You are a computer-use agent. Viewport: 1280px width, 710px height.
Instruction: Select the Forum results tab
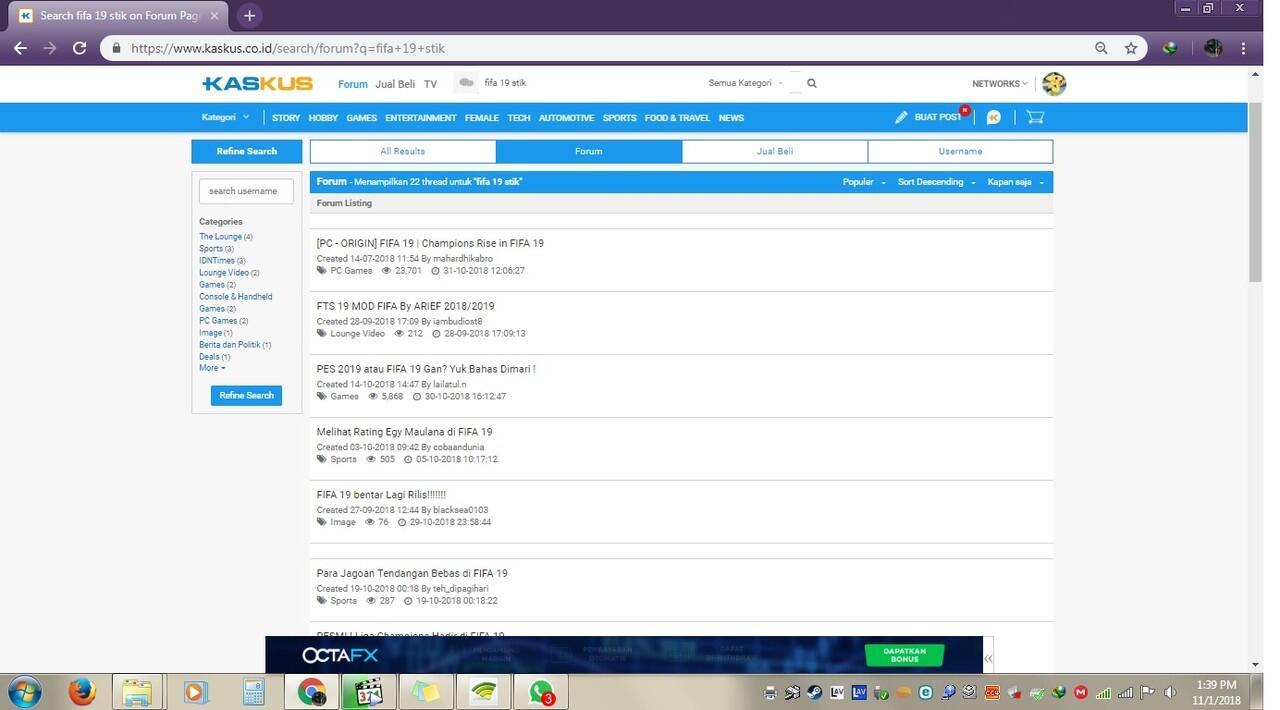click(589, 152)
